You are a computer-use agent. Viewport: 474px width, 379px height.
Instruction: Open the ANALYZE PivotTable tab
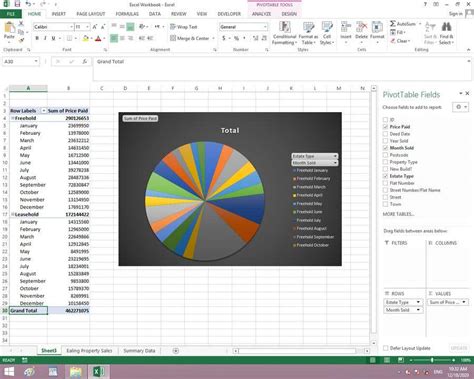pyautogui.click(x=262, y=14)
